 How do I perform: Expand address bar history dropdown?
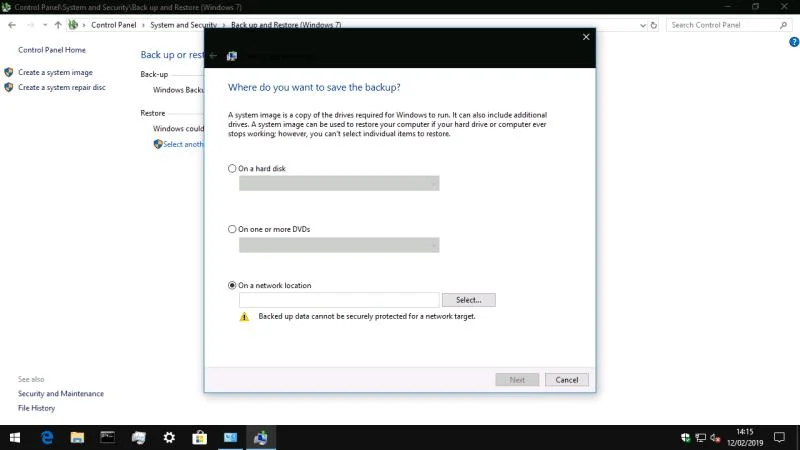click(x=642, y=25)
